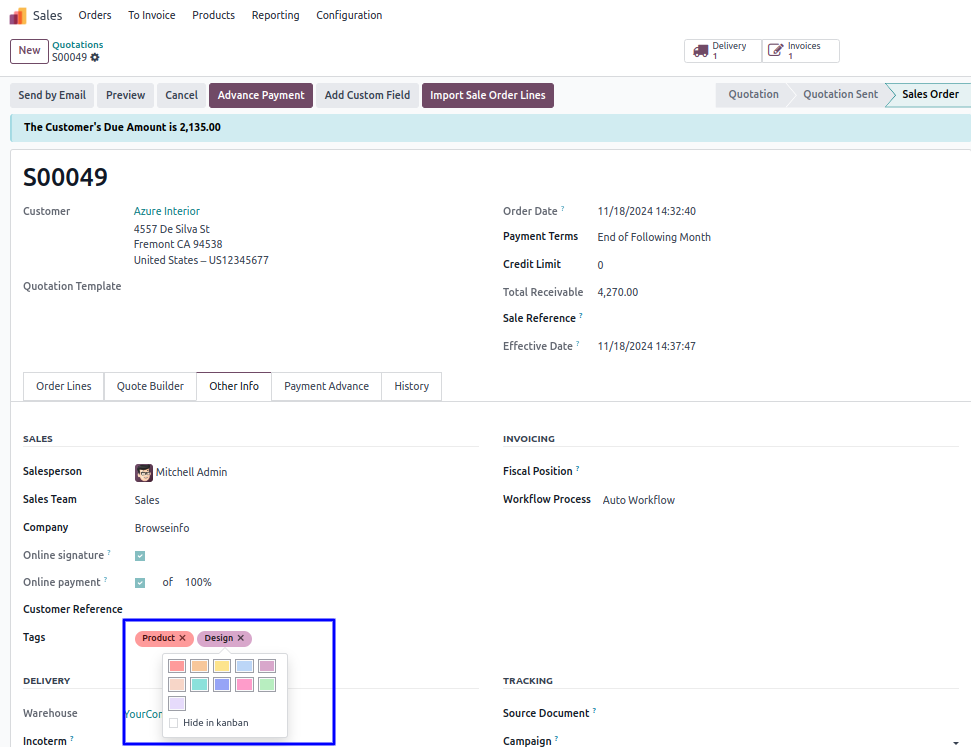Image resolution: width=971 pixels, height=747 pixels.
Task: Open the Configuration menu
Action: [x=349, y=15]
